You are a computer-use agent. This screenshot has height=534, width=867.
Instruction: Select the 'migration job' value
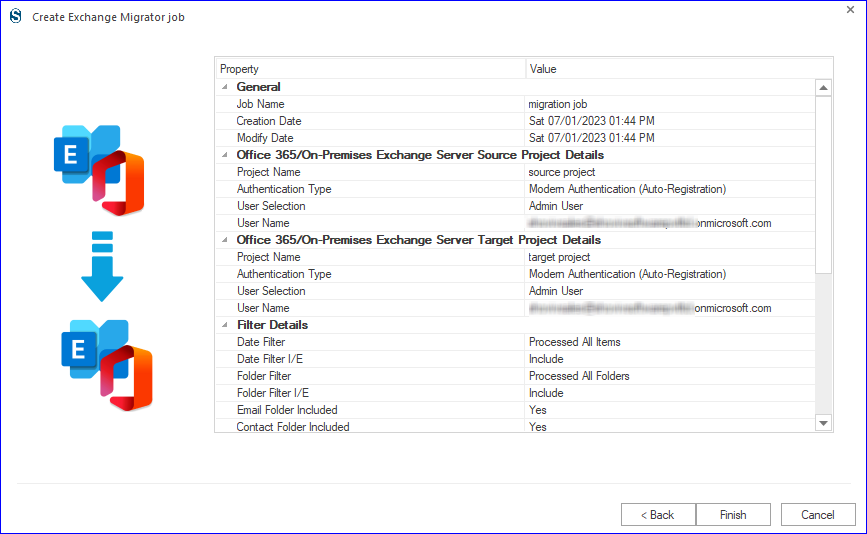(557, 104)
